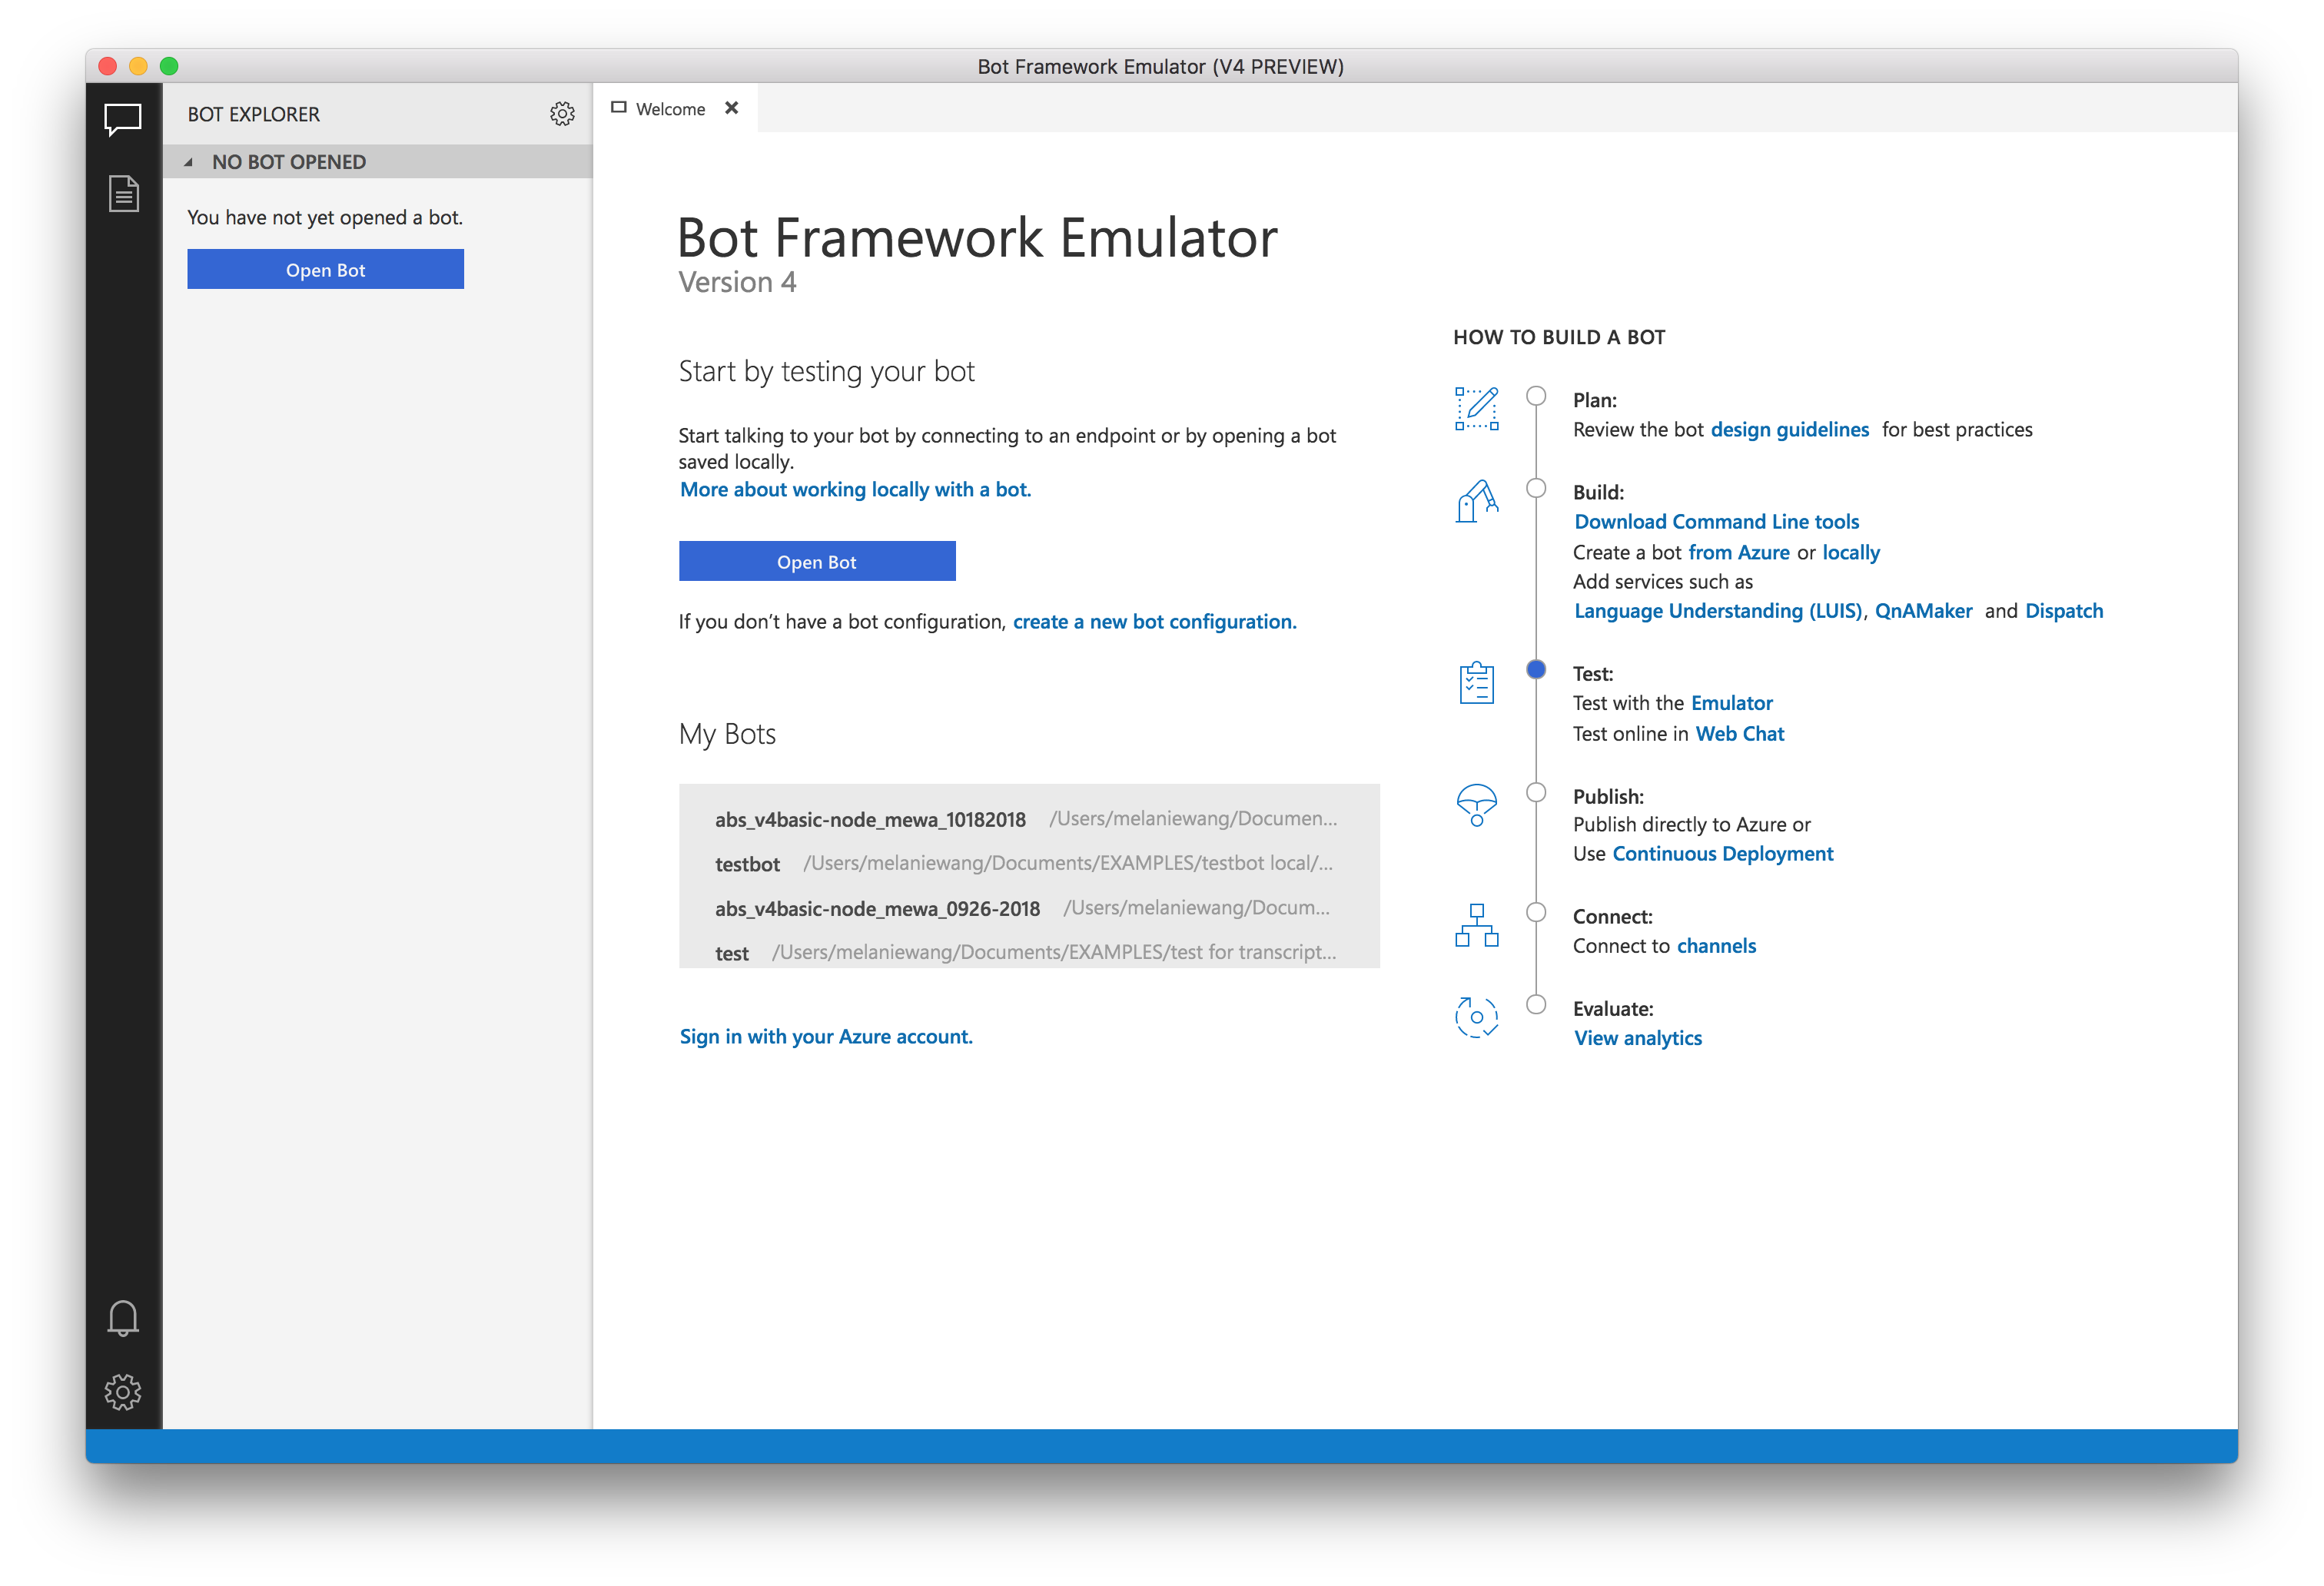Screen dimensions: 2324x1586
Task: Open abs_v4basic-node_mewa_0926-2018 bot
Action: (x=1028, y=908)
